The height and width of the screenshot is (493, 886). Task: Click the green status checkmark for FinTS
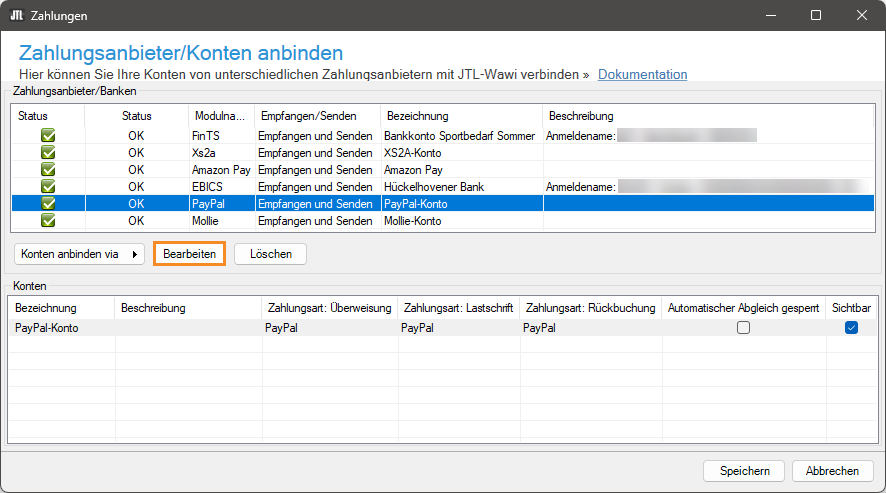point(48,135)
